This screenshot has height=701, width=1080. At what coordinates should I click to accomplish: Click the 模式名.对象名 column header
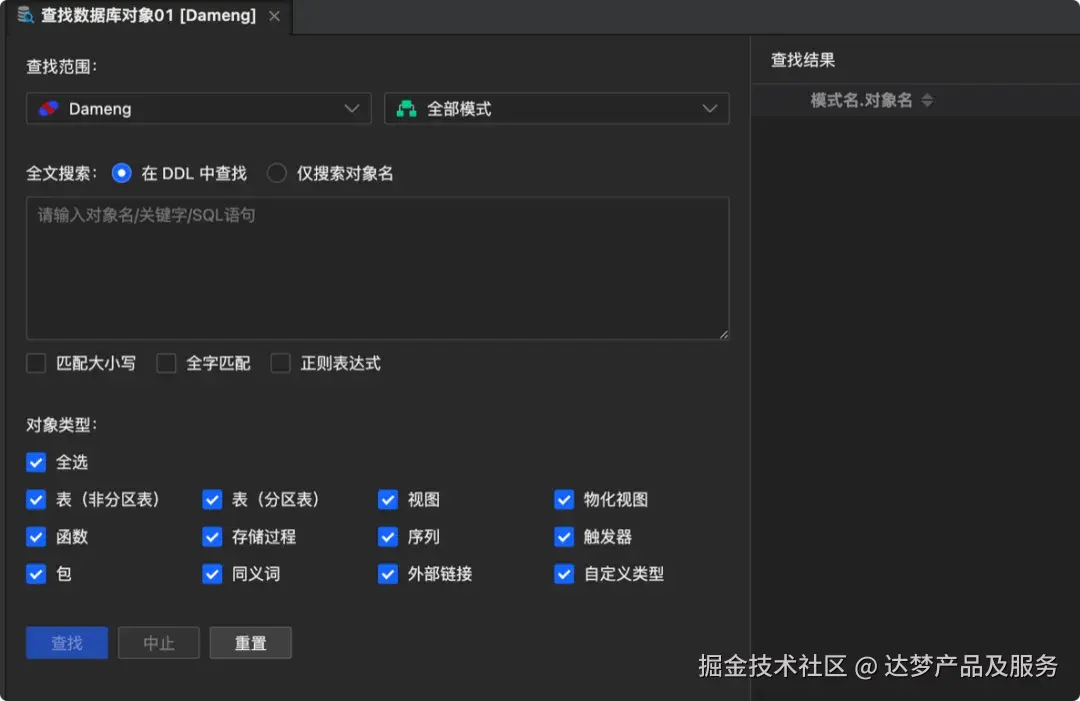point(862,101)
